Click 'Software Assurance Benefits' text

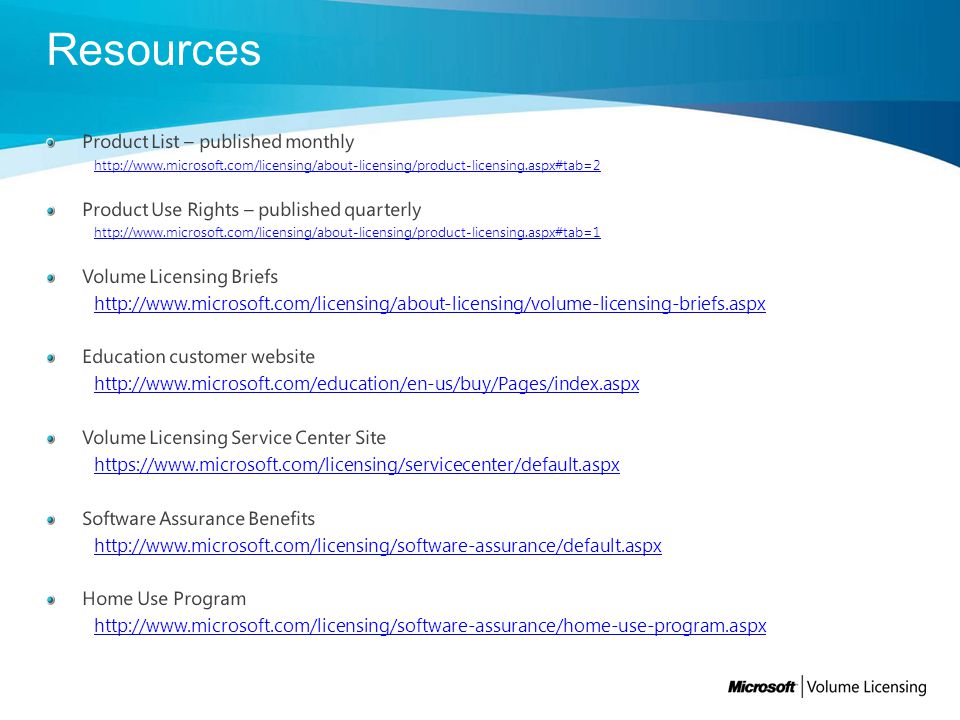click(198, 519)
